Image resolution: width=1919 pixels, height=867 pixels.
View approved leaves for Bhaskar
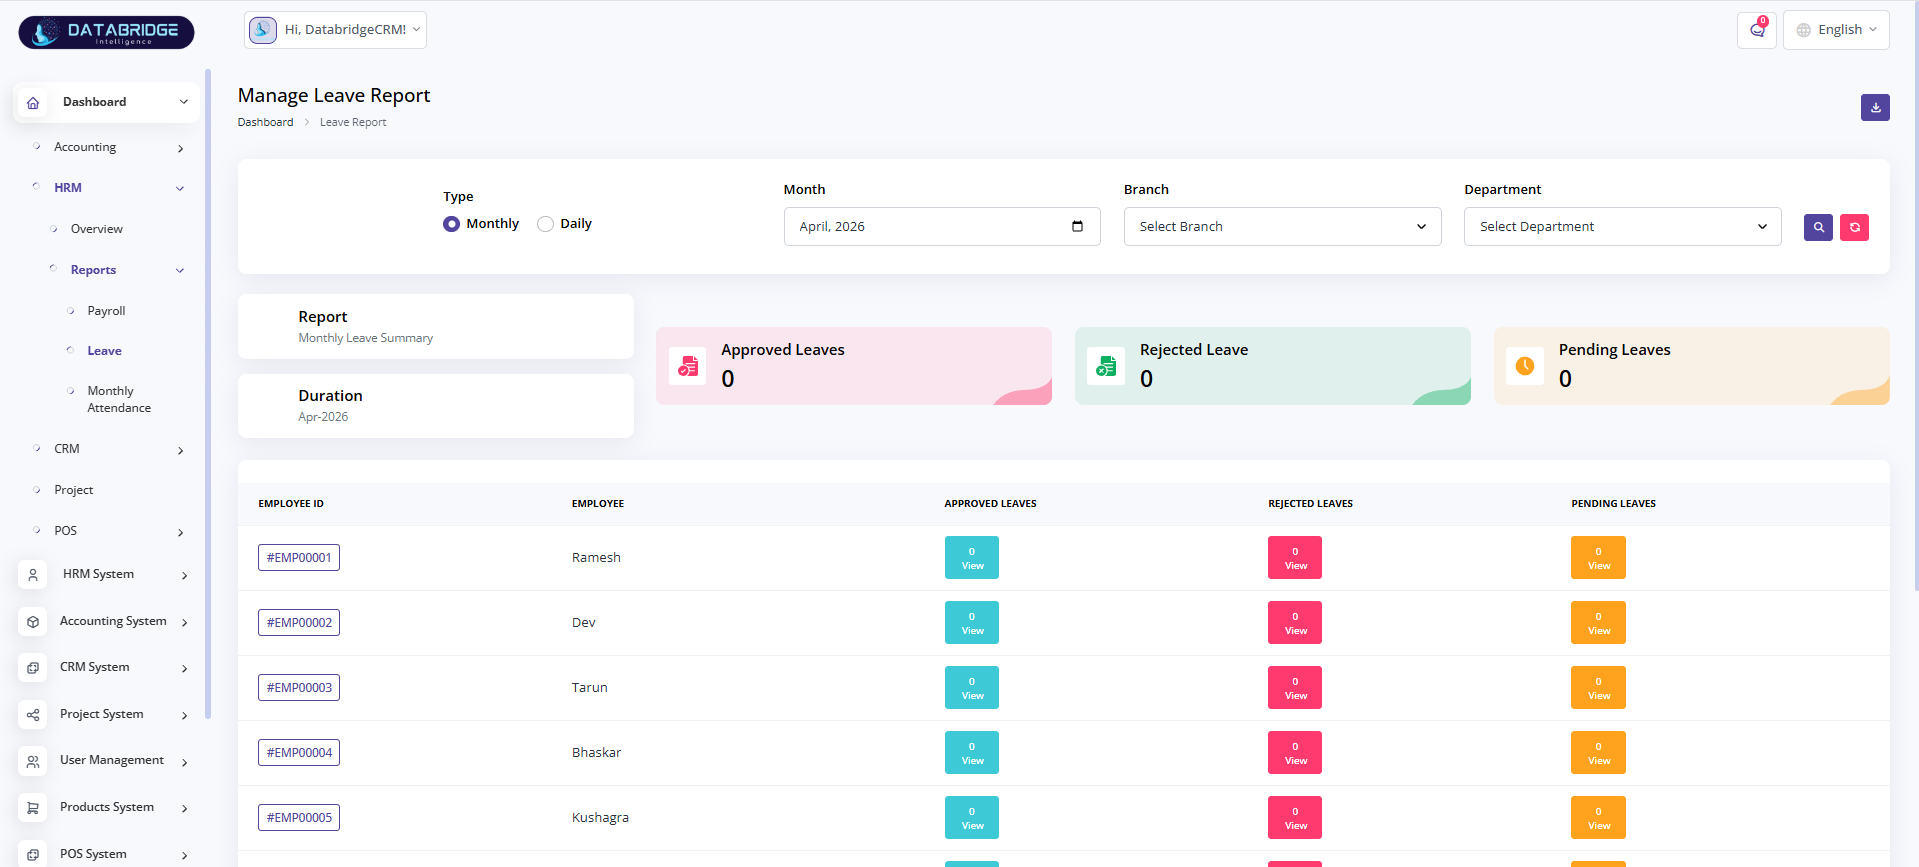tap(972, 753)
